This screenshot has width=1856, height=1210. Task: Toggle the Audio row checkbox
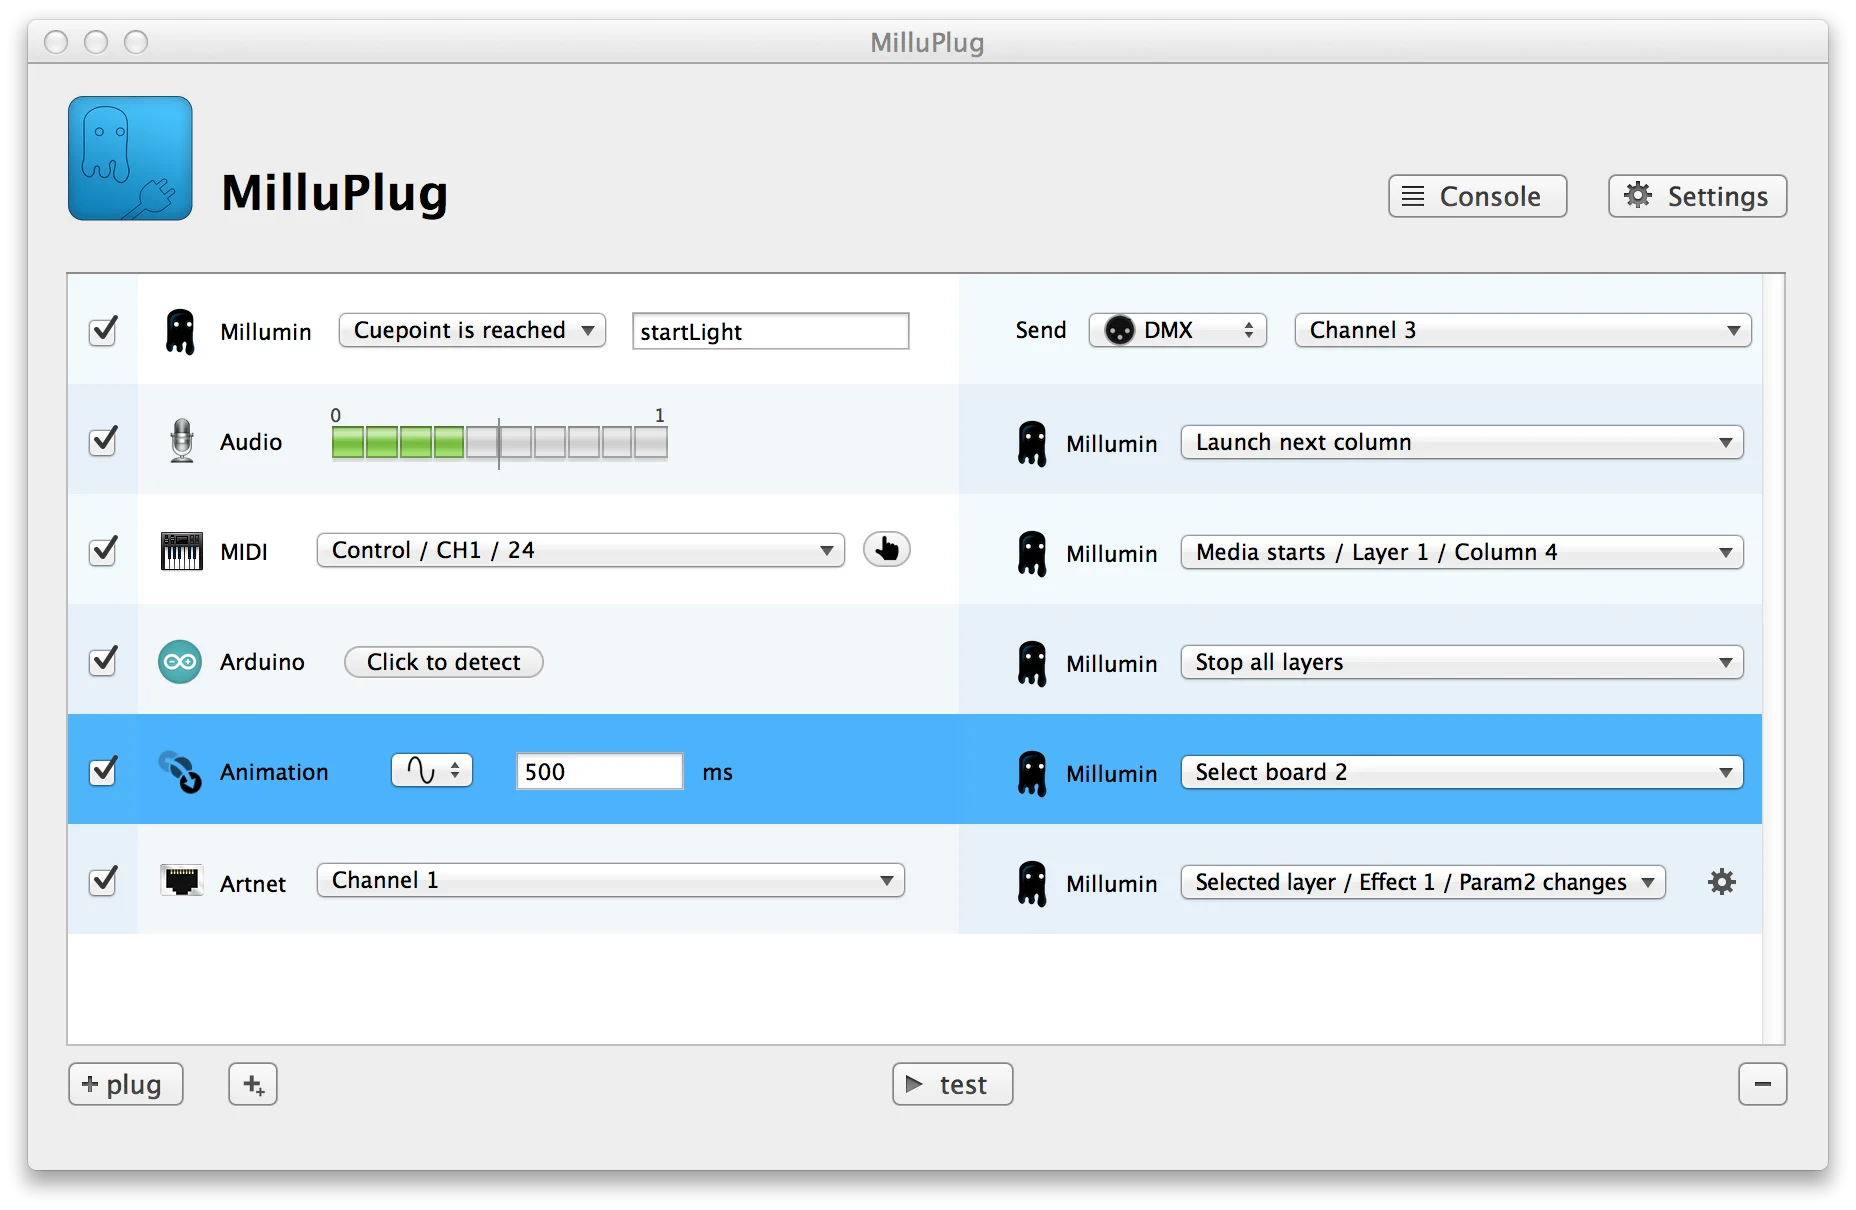coord(103,440)
